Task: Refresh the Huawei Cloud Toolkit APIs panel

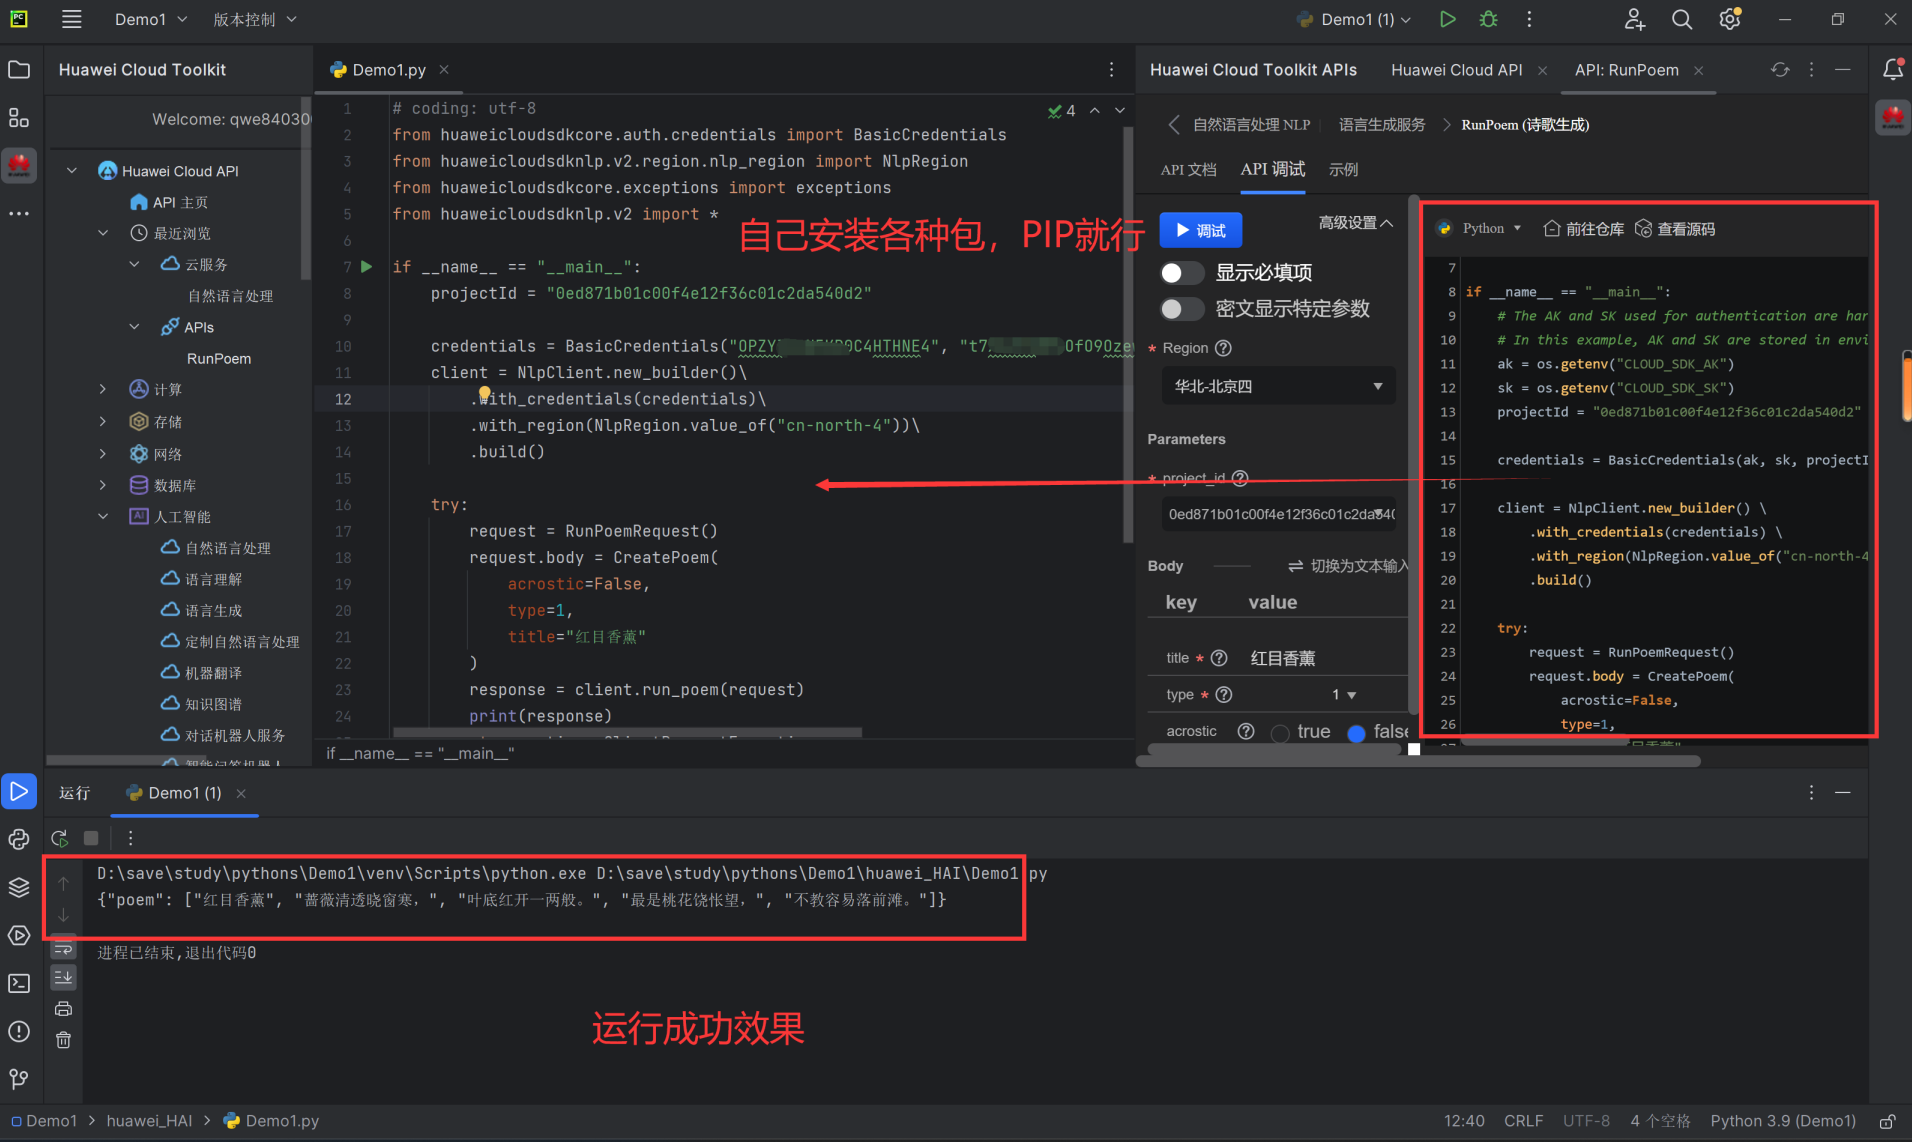Action: click(x=1780, y=69)
